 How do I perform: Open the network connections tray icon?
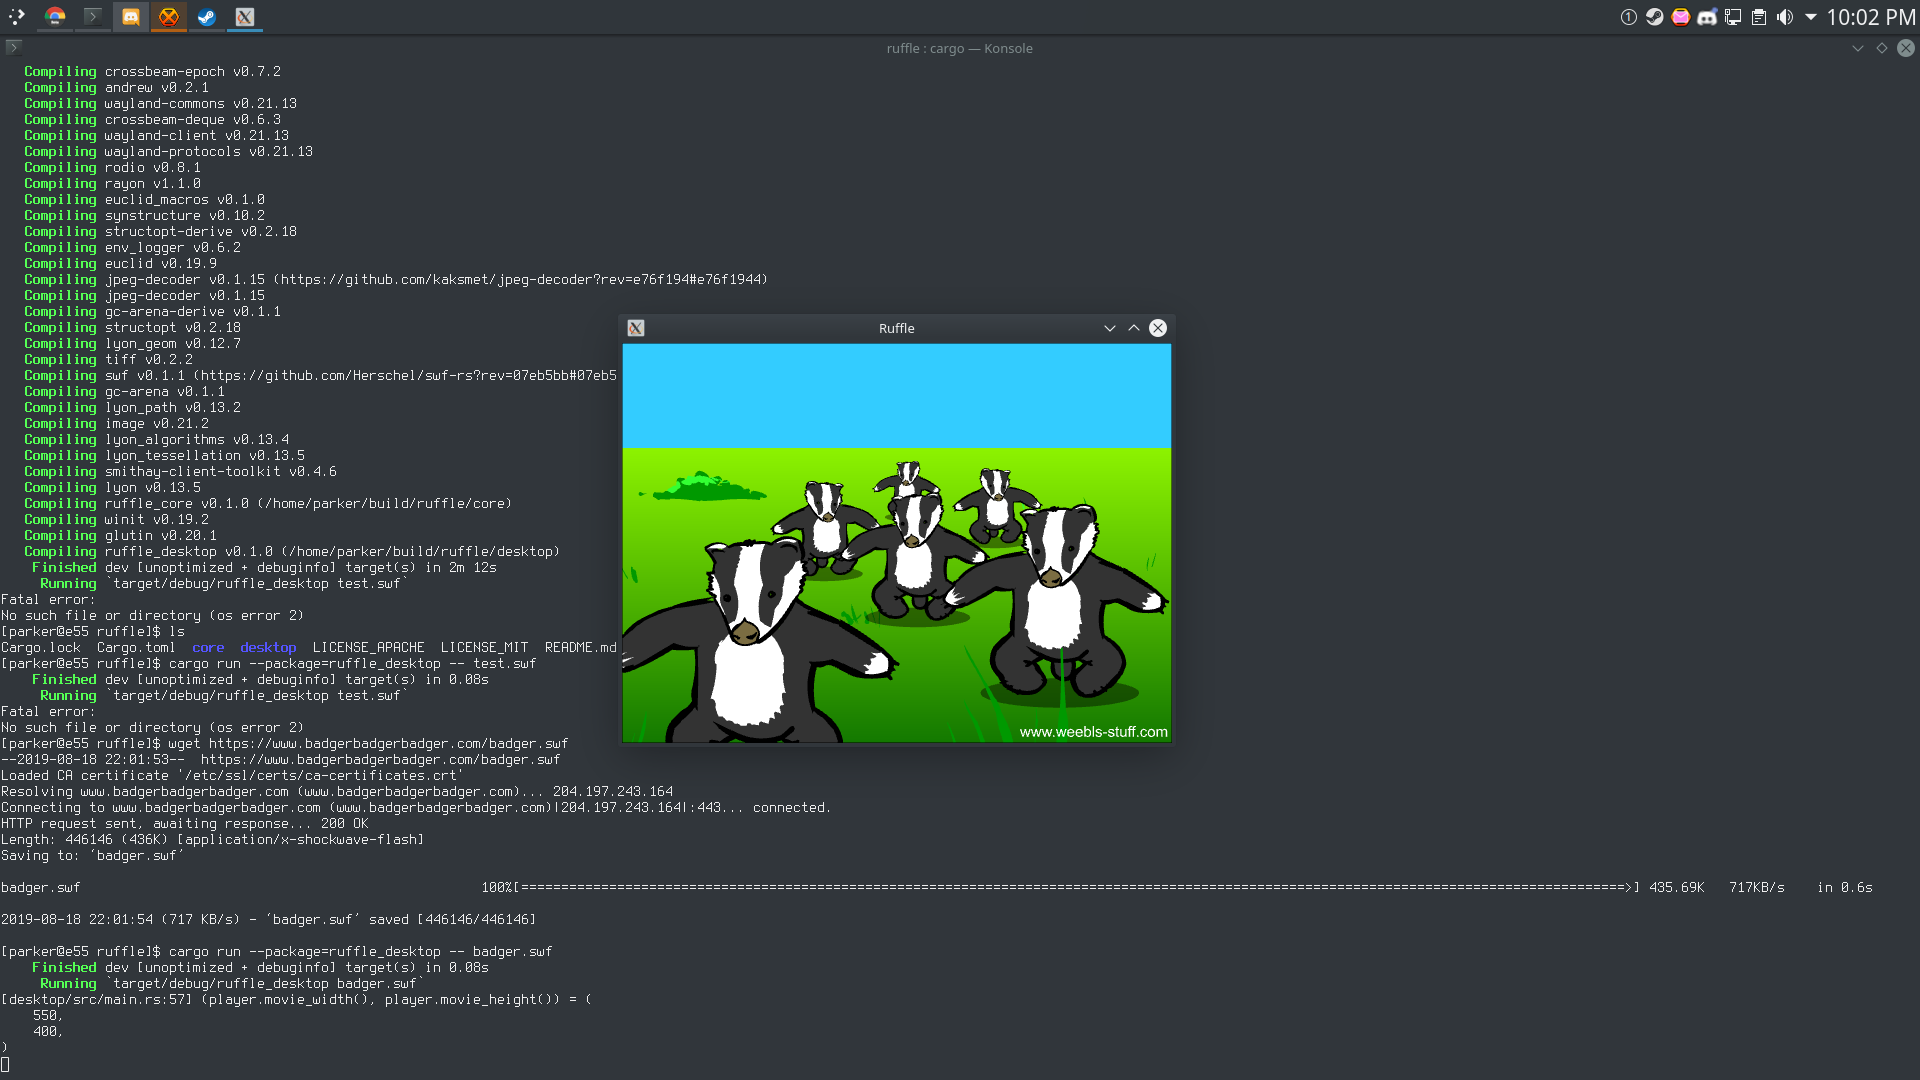tap(1733, 17)
